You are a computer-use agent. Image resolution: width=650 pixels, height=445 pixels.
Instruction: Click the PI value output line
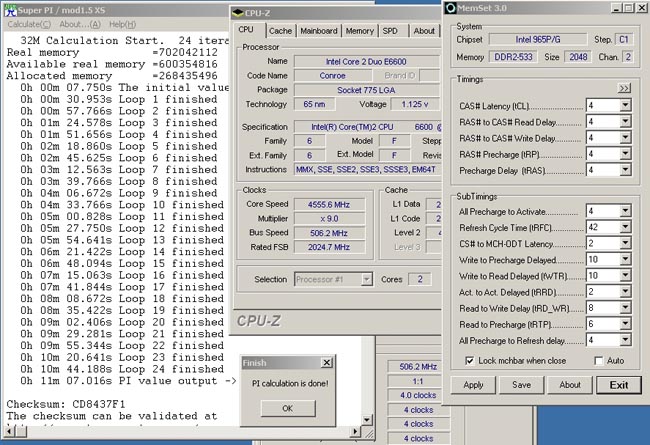[129, 381]
